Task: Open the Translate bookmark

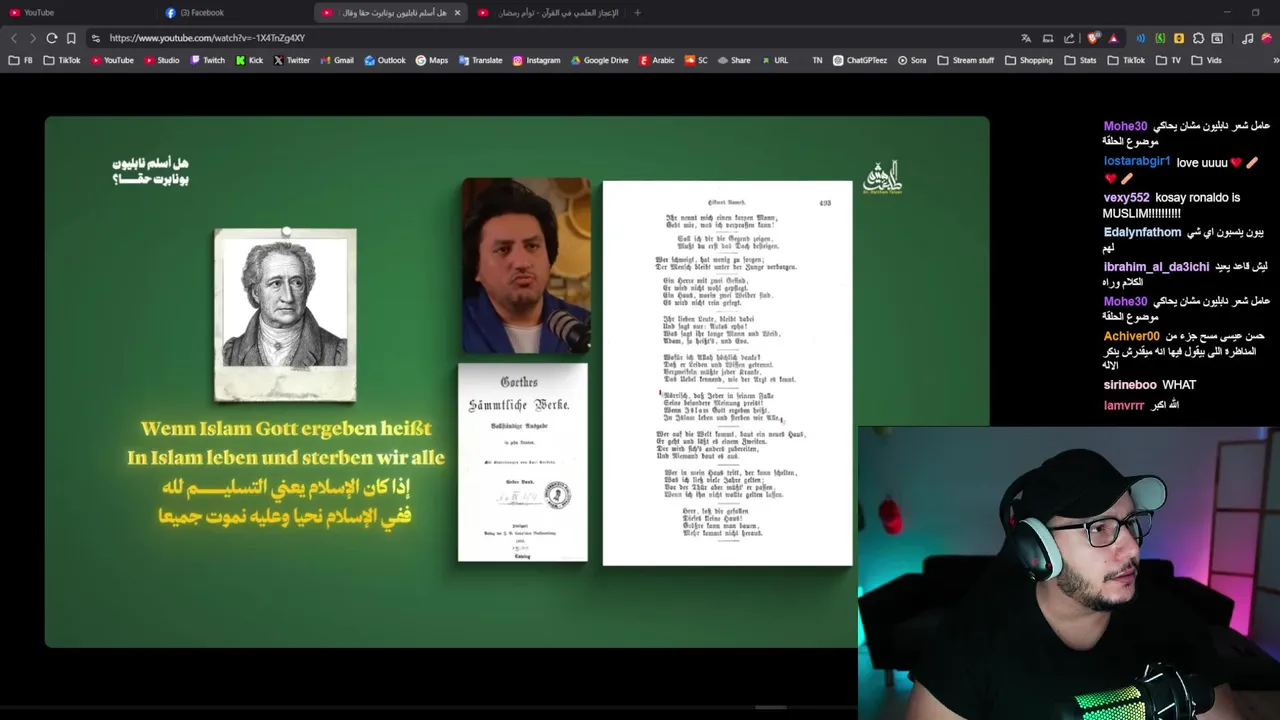Action: pyautogui.click(x=481, y=60)
